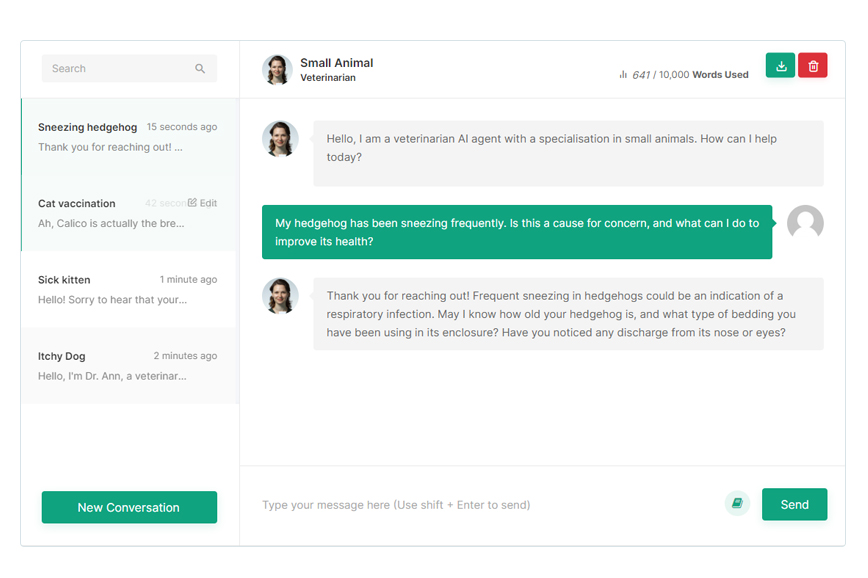Click into the message input box
868x578 pixels.
coord(480,505)
